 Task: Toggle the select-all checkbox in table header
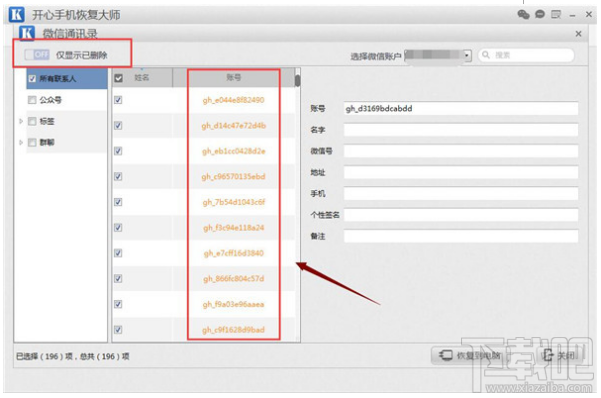pyautogui.click(x=118, y=78)
